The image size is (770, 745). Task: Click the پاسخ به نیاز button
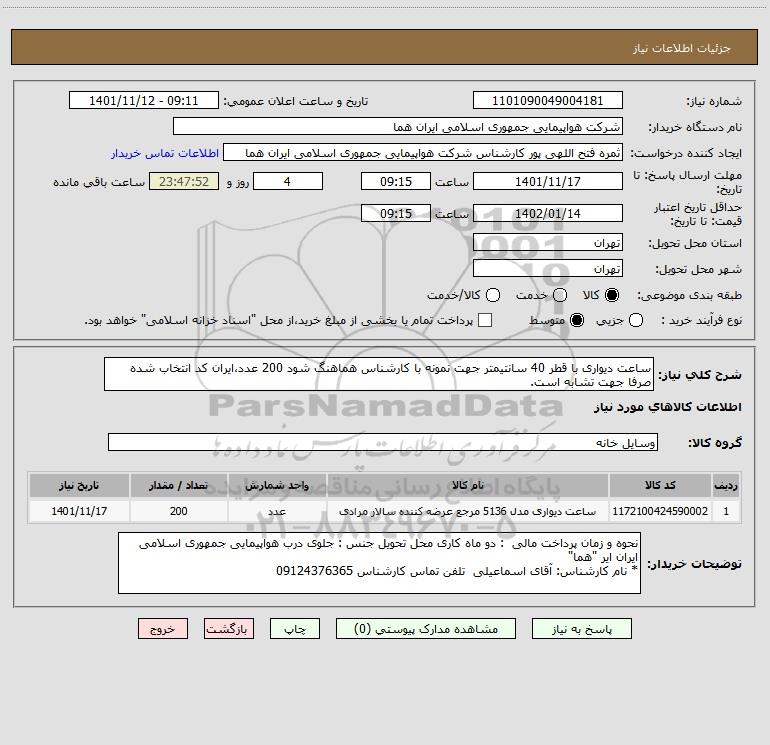click(582, 629)
